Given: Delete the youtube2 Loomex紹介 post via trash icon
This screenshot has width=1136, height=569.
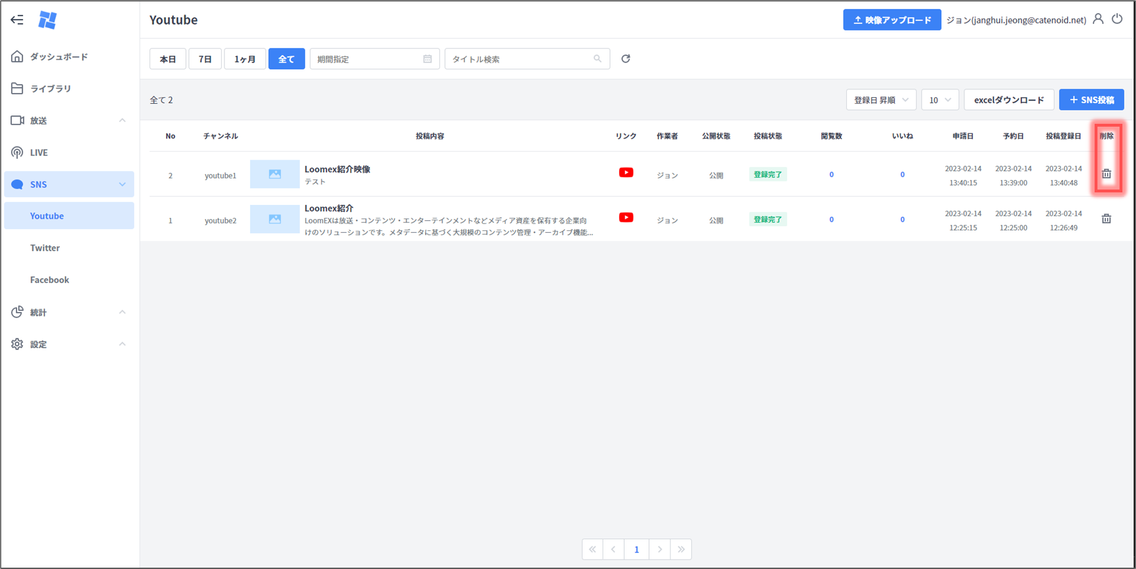Looking at the screenshot, I should point(1106,219).
